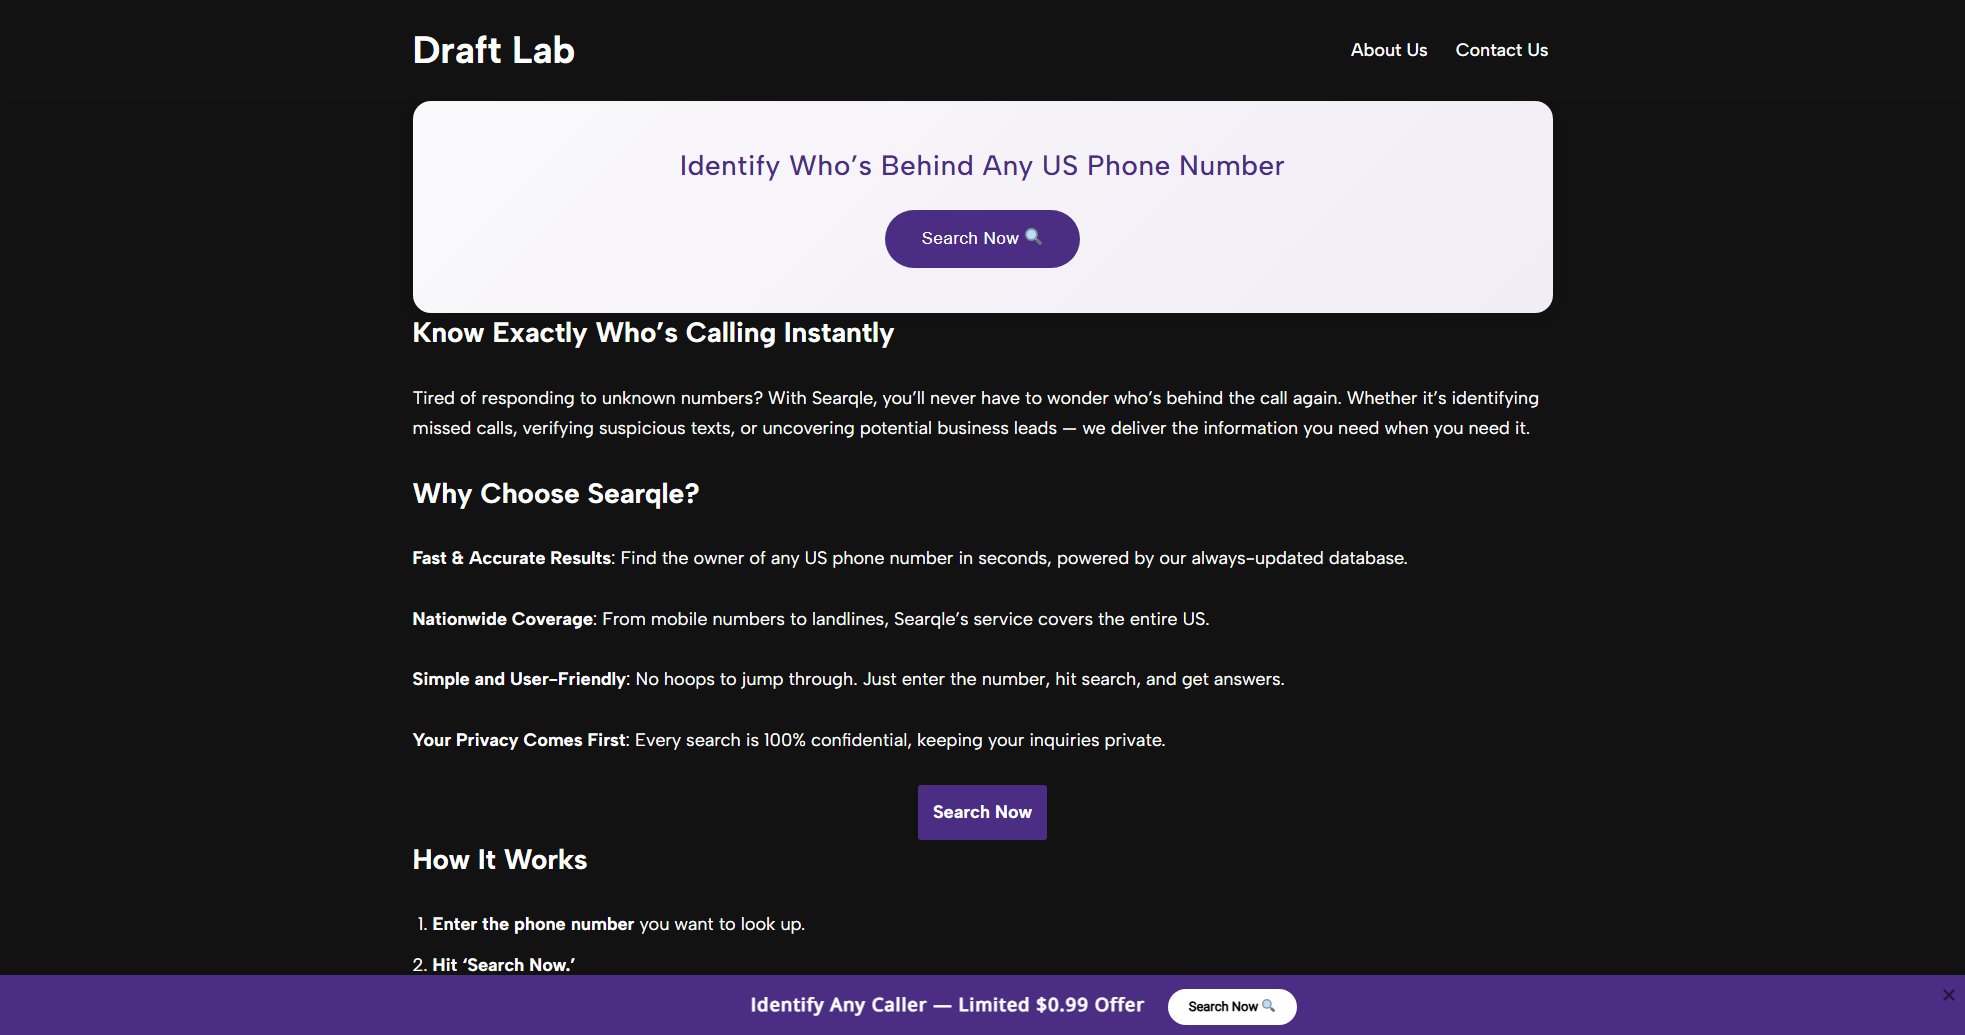Close the bottom promotional offer banner
Viewport: 1965px width, 1035px height.
point(1948,995)
